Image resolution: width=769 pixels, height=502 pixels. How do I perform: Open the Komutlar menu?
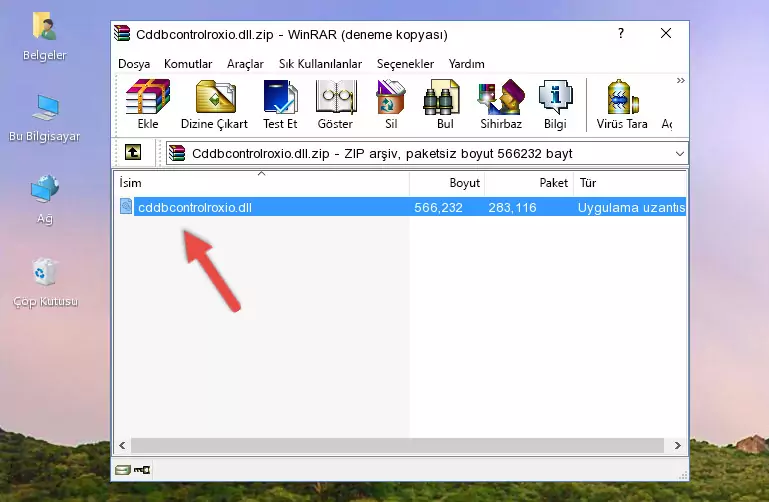pos(188,64)
